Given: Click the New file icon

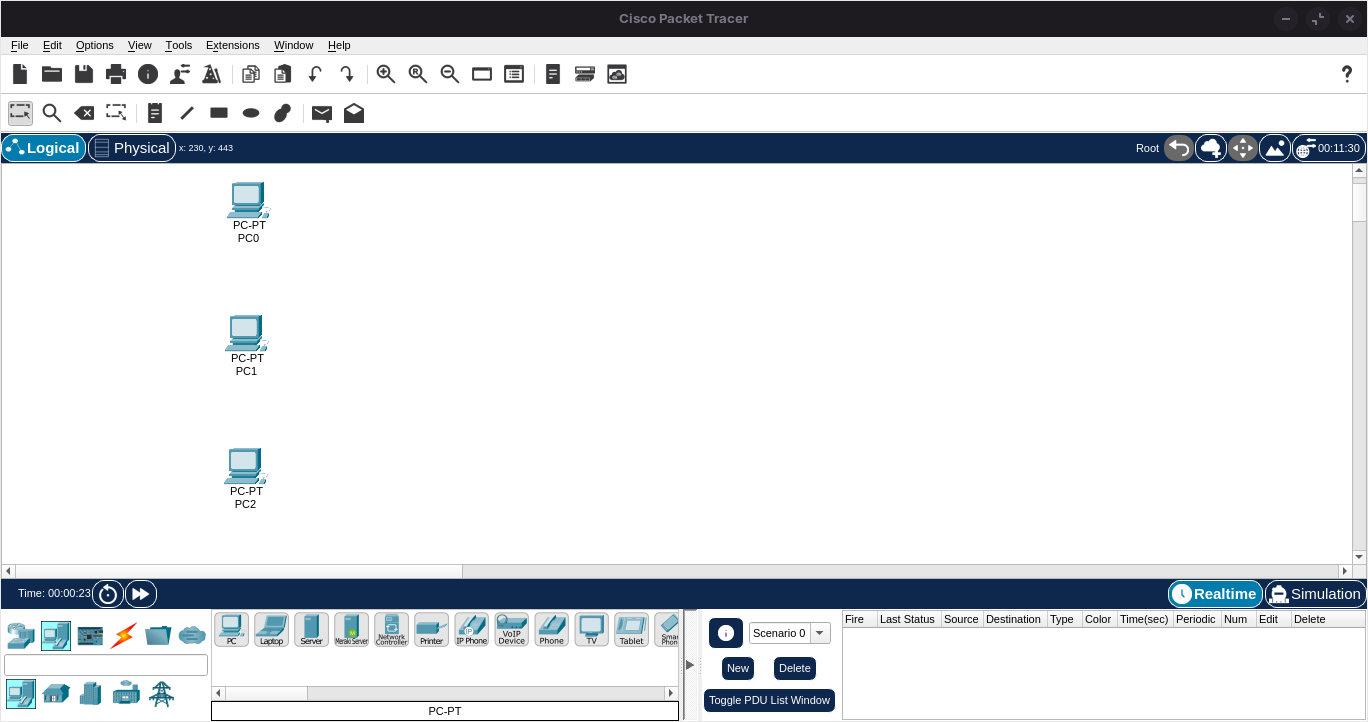Looking at the screenshot, I should pos(20,74).
